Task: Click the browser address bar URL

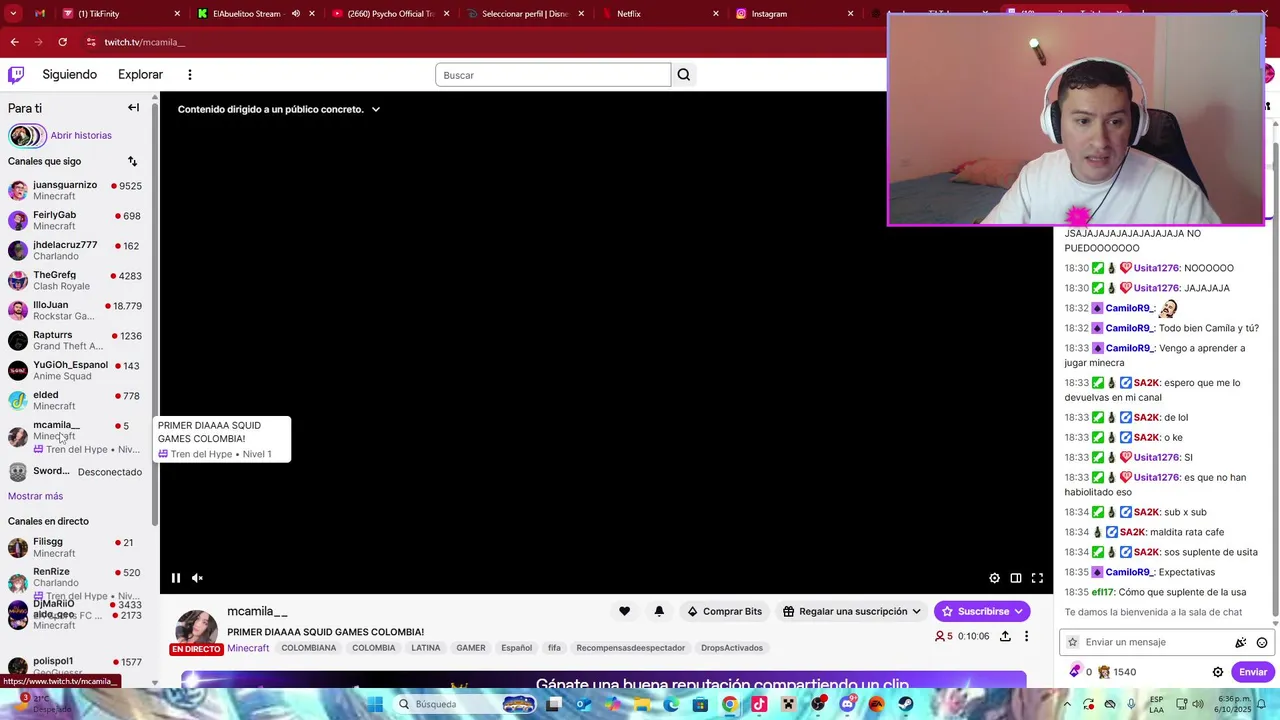Action: (145, 42)
